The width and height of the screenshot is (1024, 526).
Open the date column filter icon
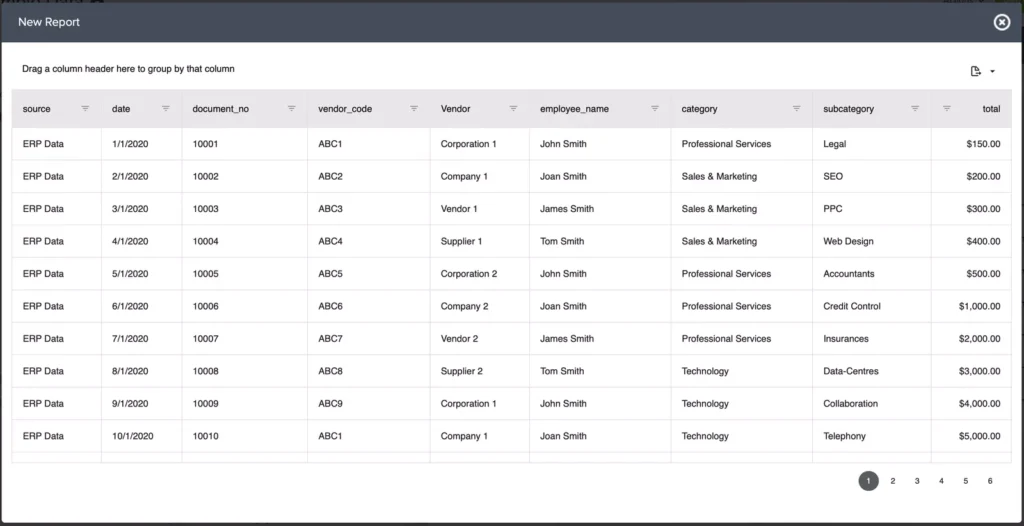166,108
